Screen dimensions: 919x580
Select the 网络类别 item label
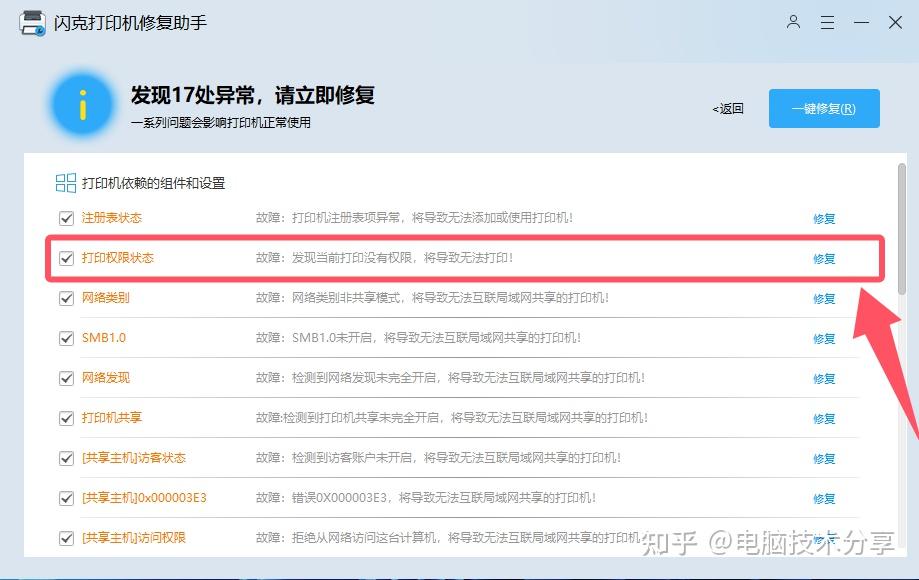pyautogui.click(x=105, y=298)
